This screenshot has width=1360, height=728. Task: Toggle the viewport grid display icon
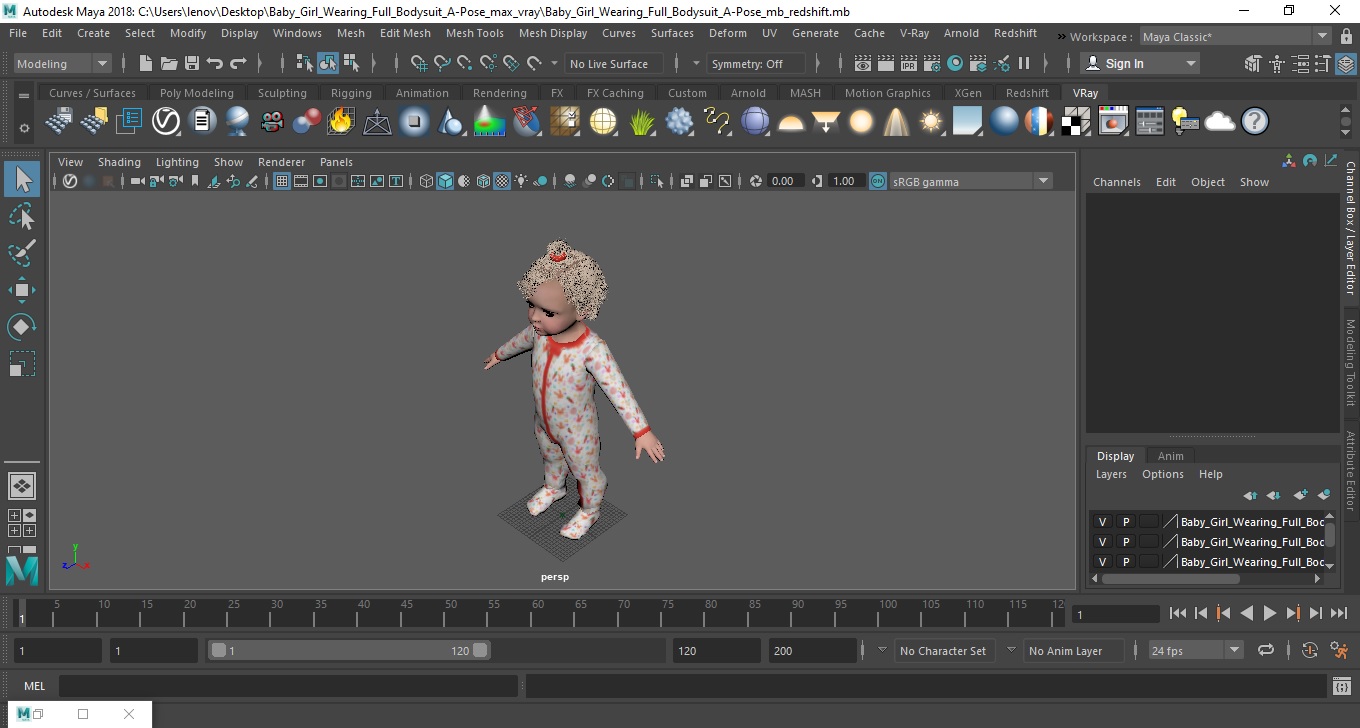(282, 181)
